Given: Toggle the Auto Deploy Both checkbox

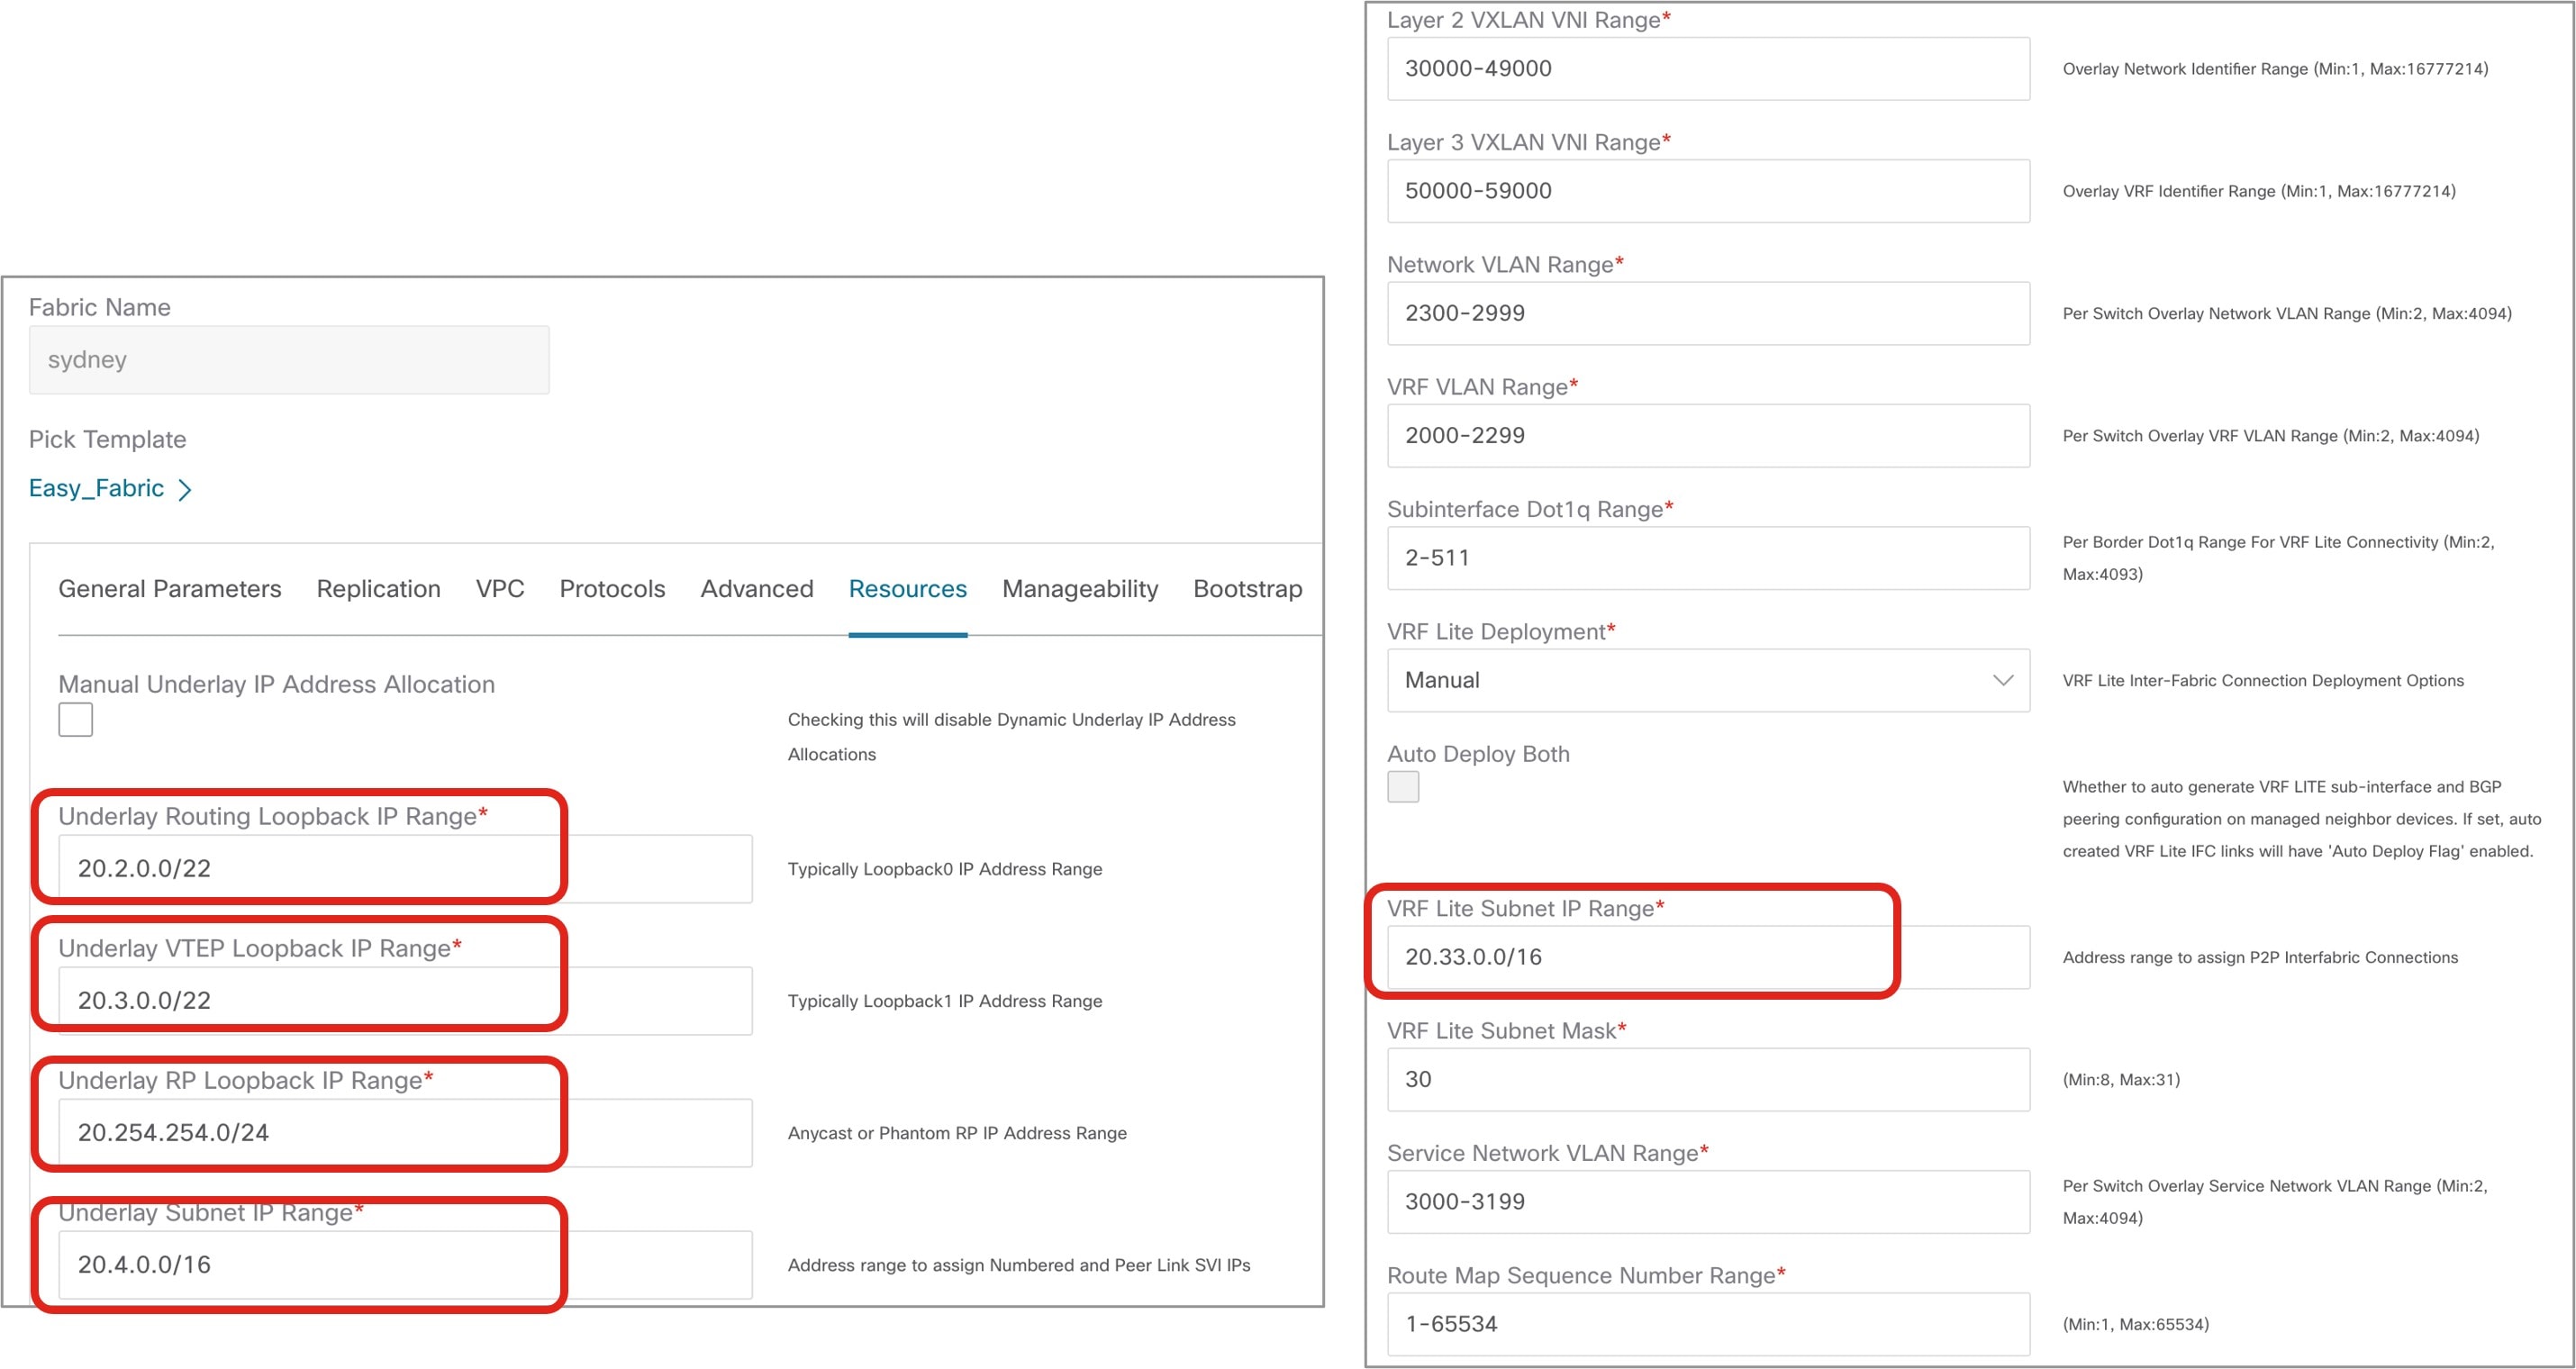Looking at the screenshot, I should [1403, 786].
